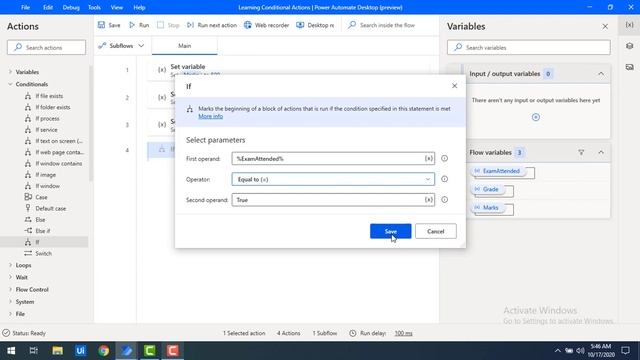
Task: Open Windows Start menu
Action: (x=11, y=351)
